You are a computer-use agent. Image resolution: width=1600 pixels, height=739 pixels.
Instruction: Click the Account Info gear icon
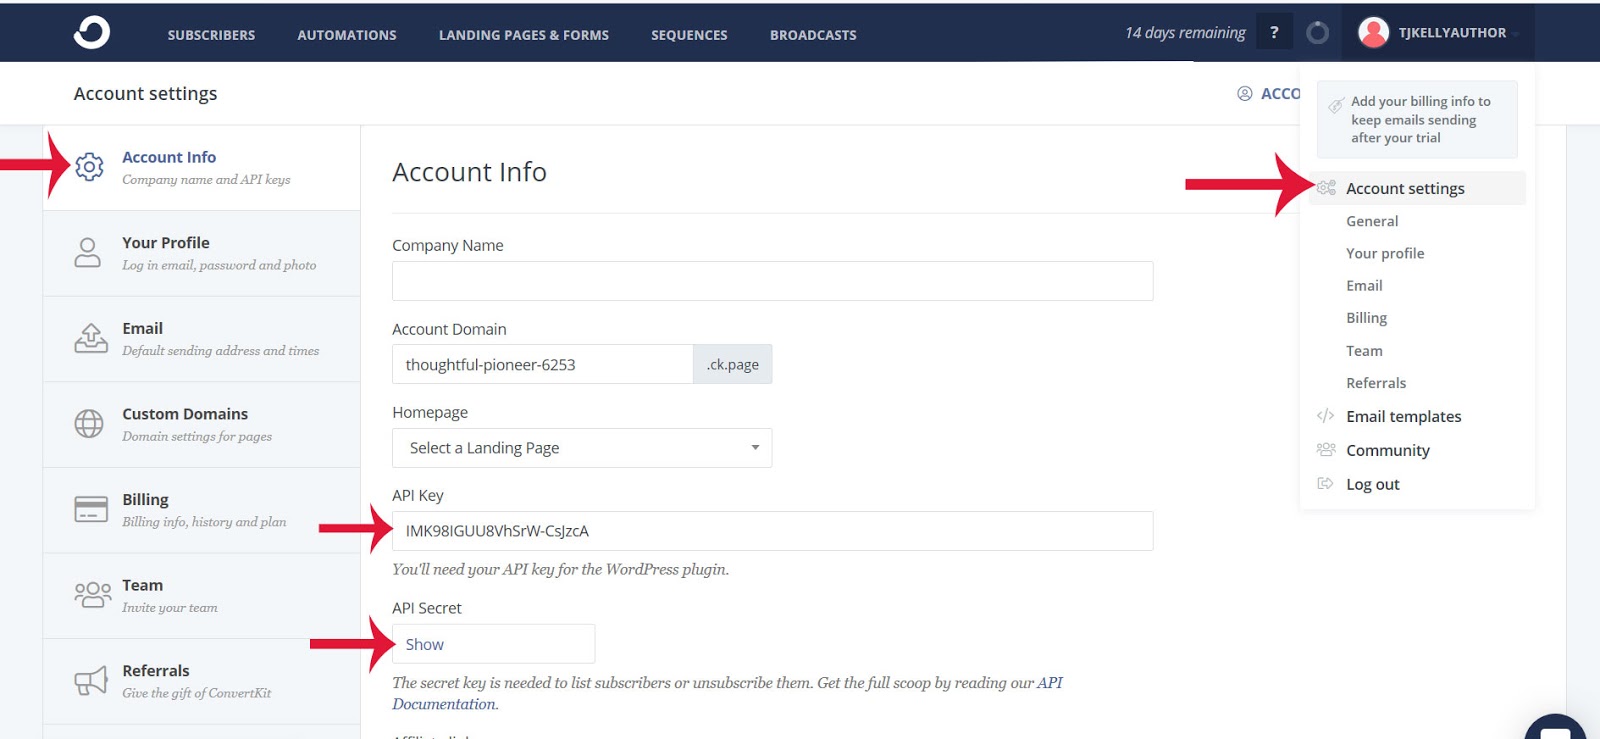pyautogui.click(x=89, y=167)
